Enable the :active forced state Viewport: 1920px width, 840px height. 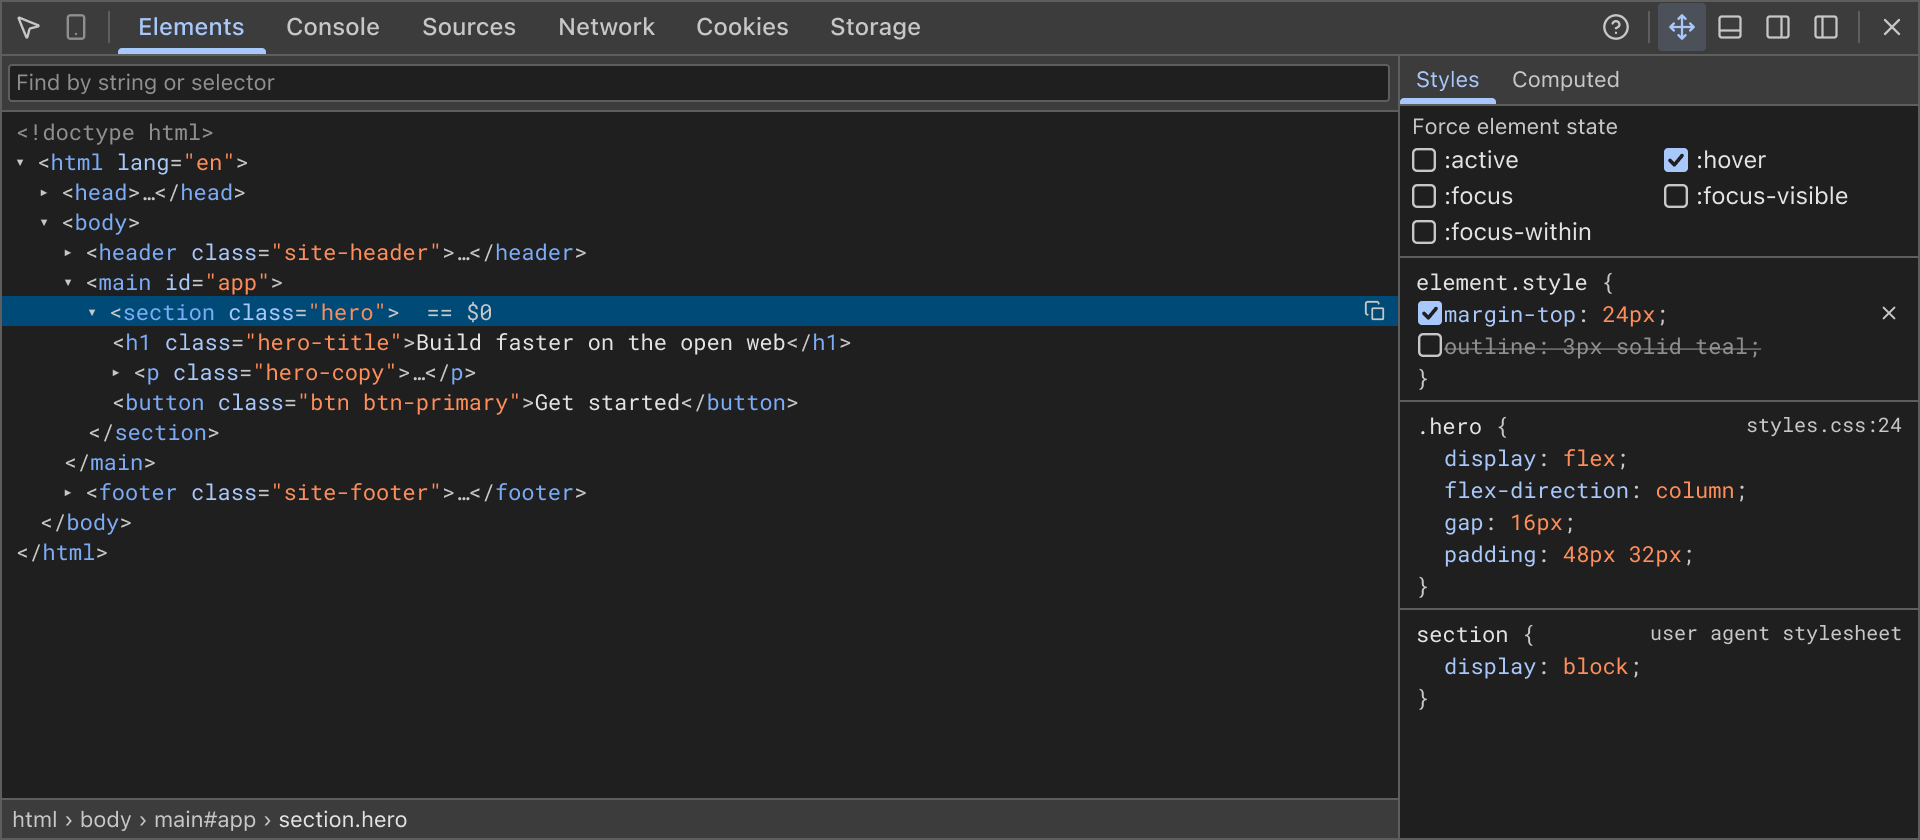[x=1424, y=160]
